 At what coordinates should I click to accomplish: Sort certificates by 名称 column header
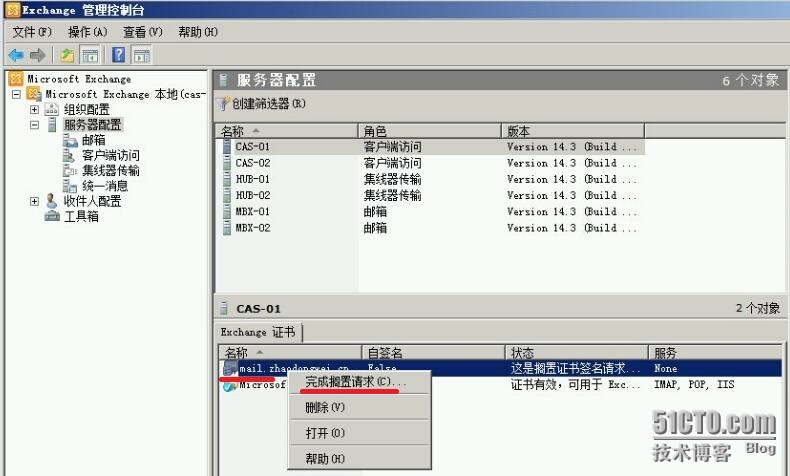290,352
